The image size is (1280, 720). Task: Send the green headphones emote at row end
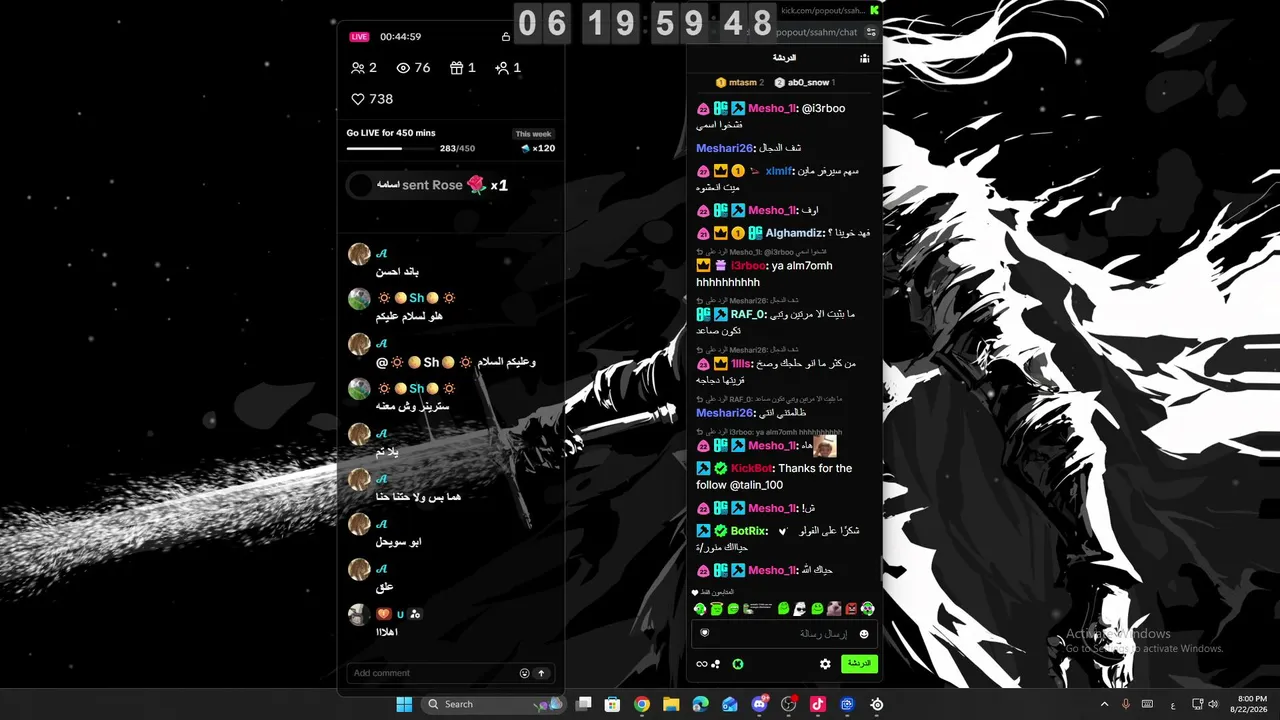(868, 608)
